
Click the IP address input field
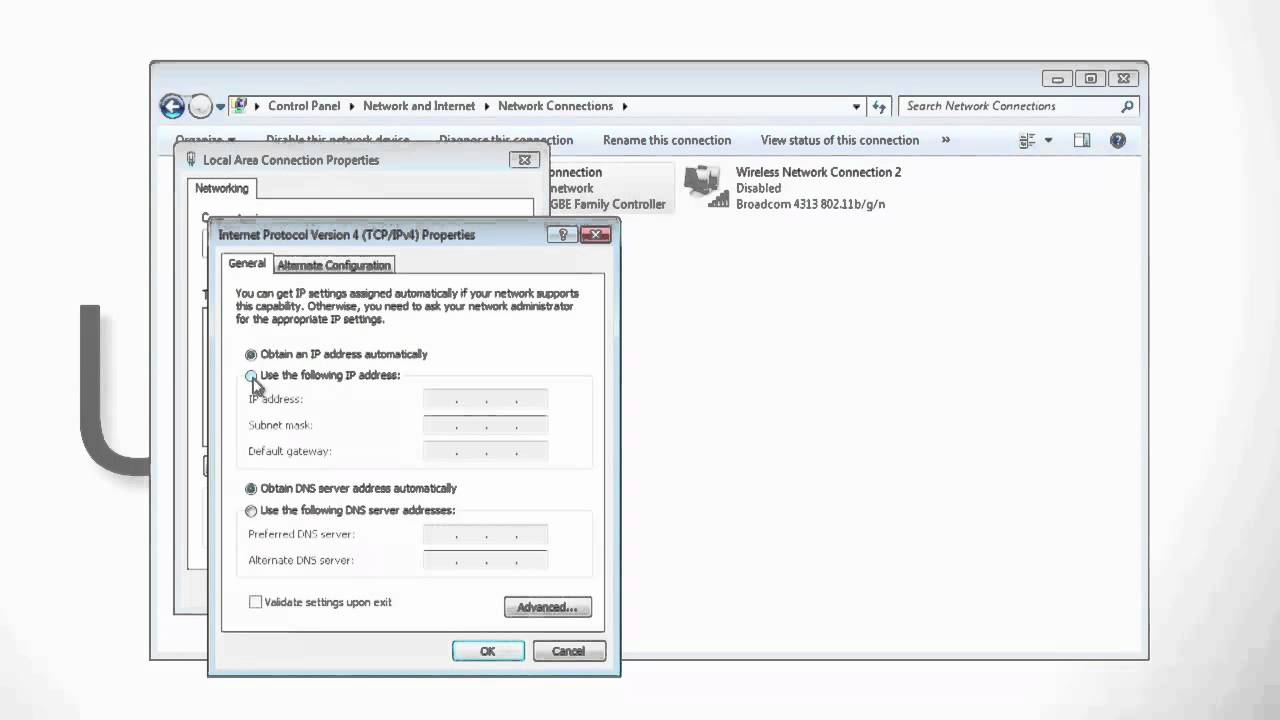coord(486,400)
